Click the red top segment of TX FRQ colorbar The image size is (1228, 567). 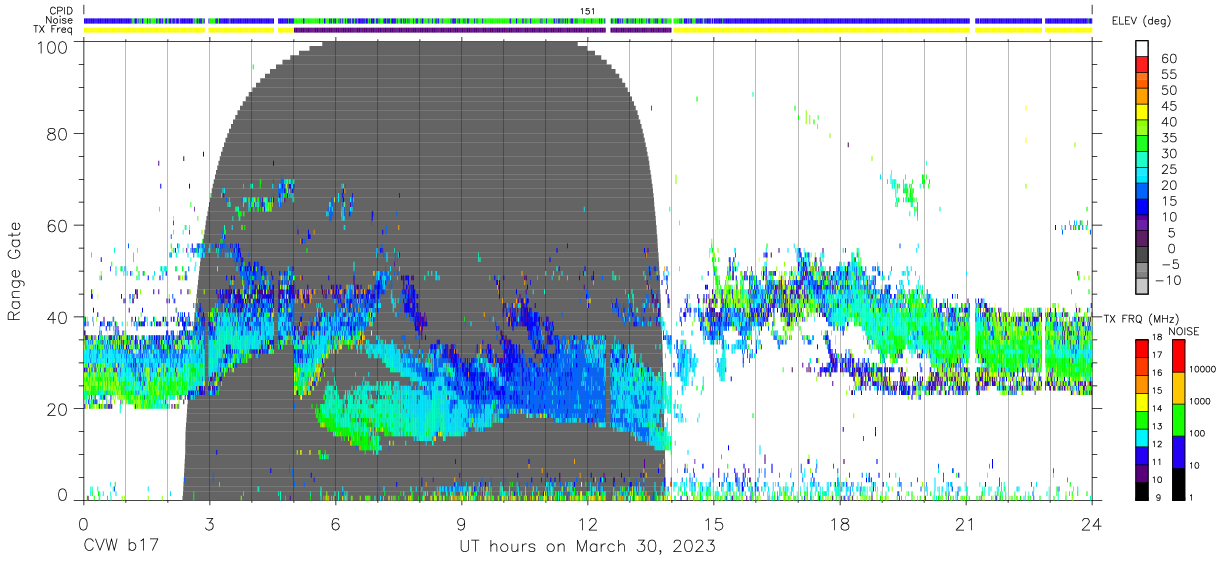pos(1142,349)
